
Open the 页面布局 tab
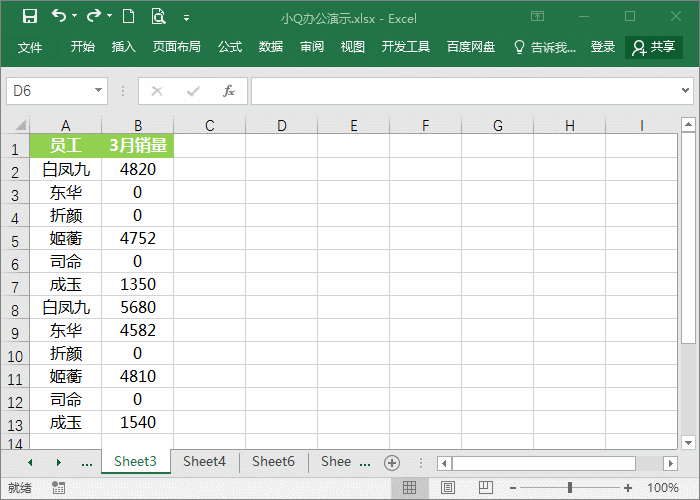(177, 46)
